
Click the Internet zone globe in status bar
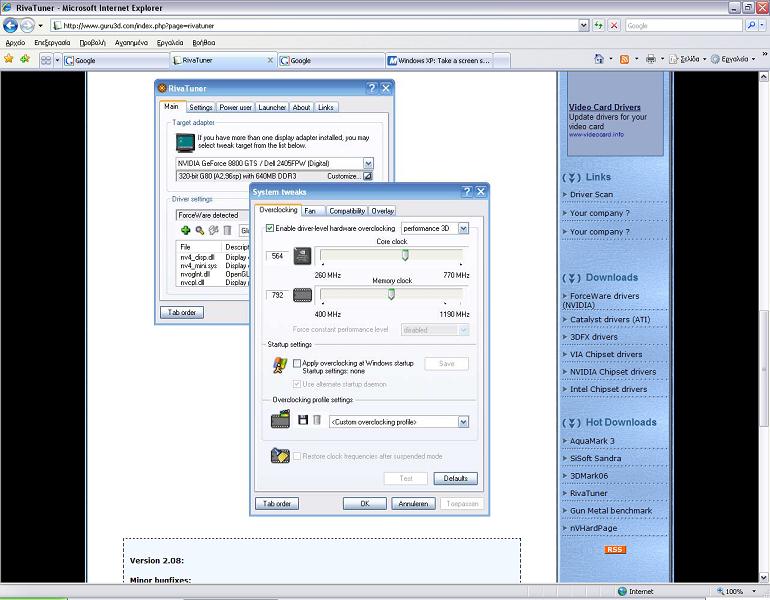[622, 591]
